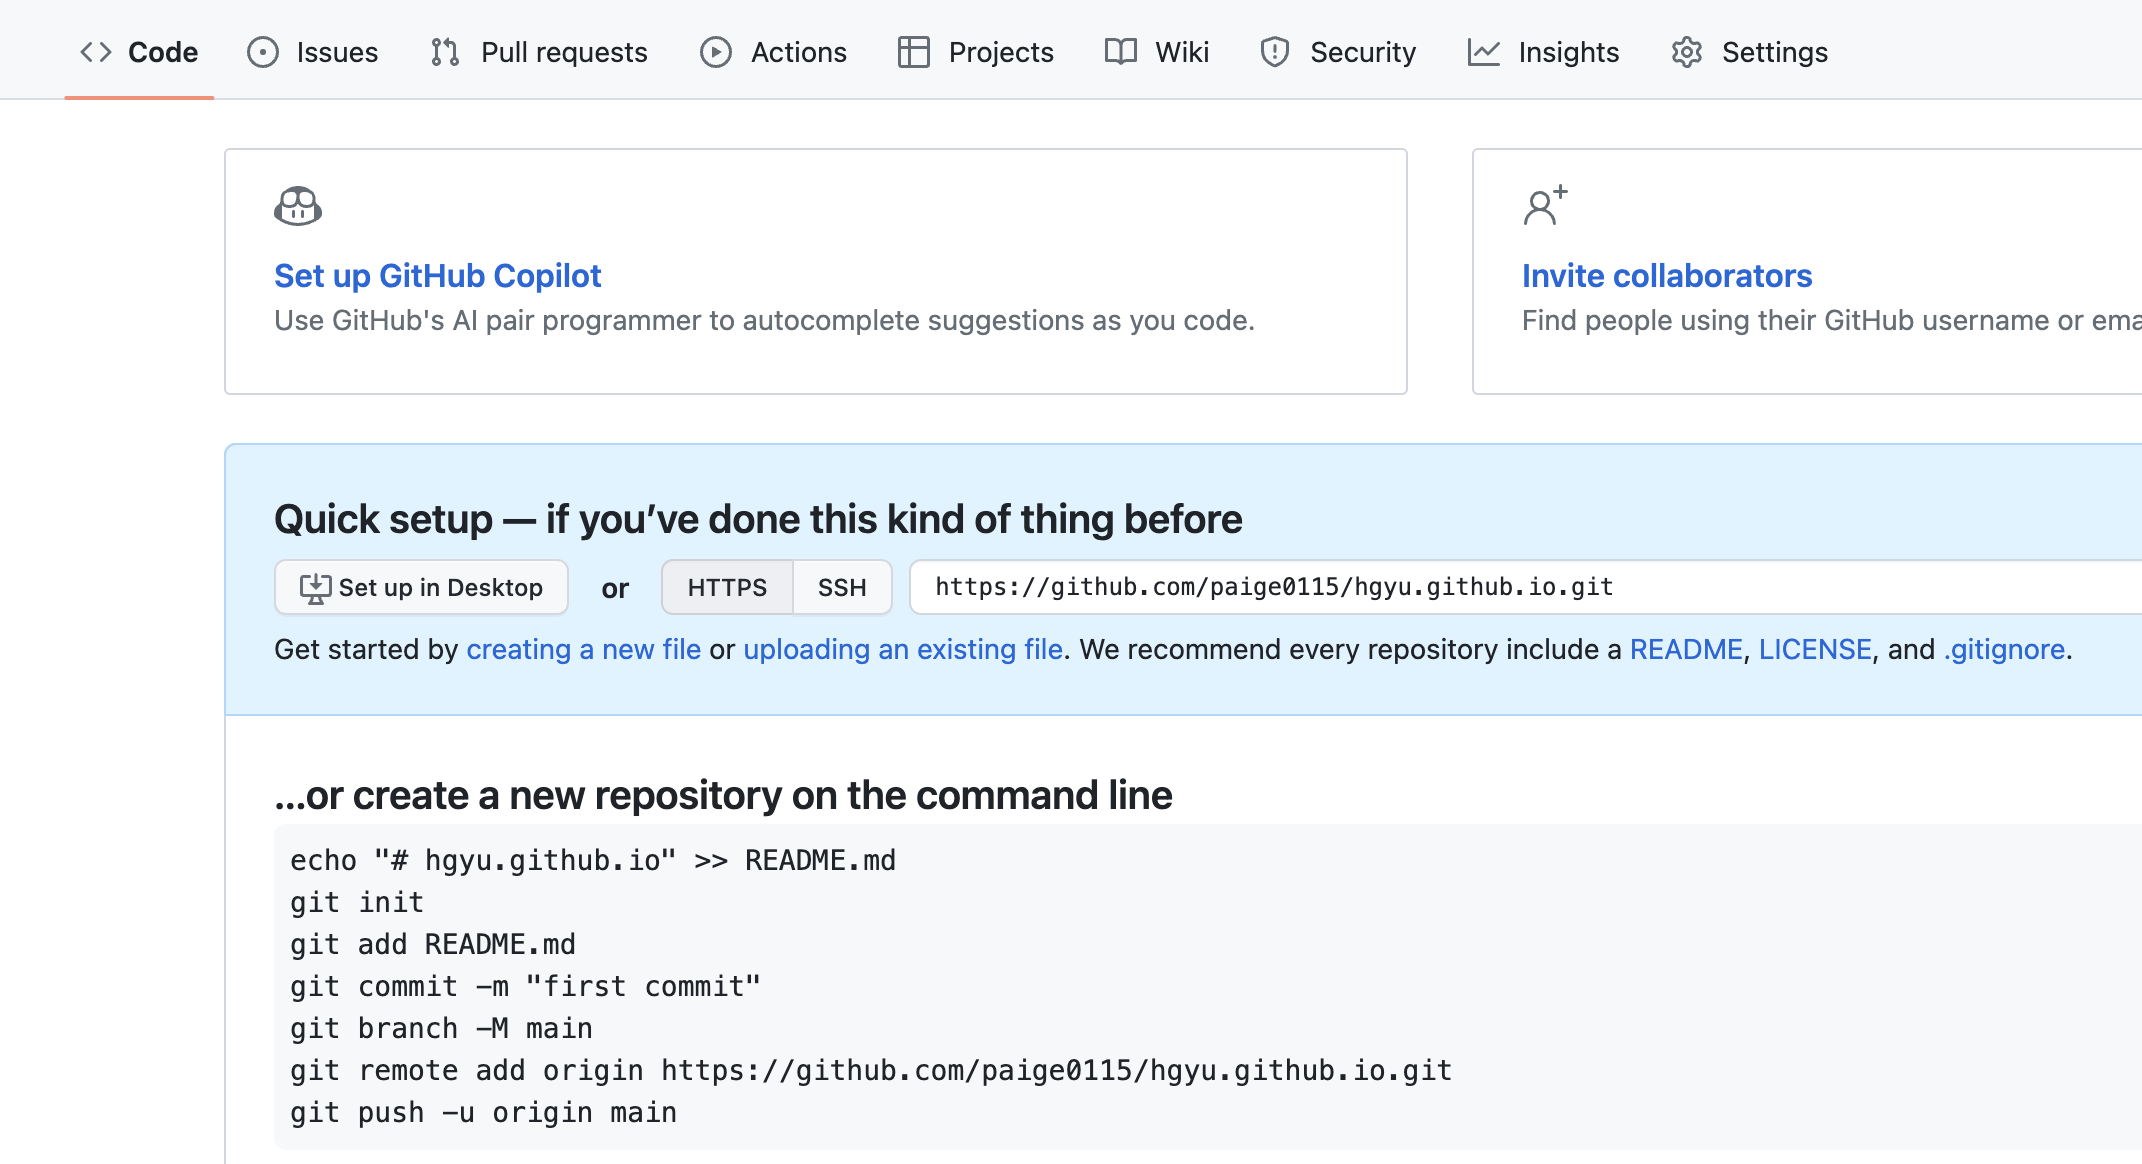This screenshot has height=1164, width=2142.
Task: Click the Wiki book icon
Action: tap(1121, 52)
